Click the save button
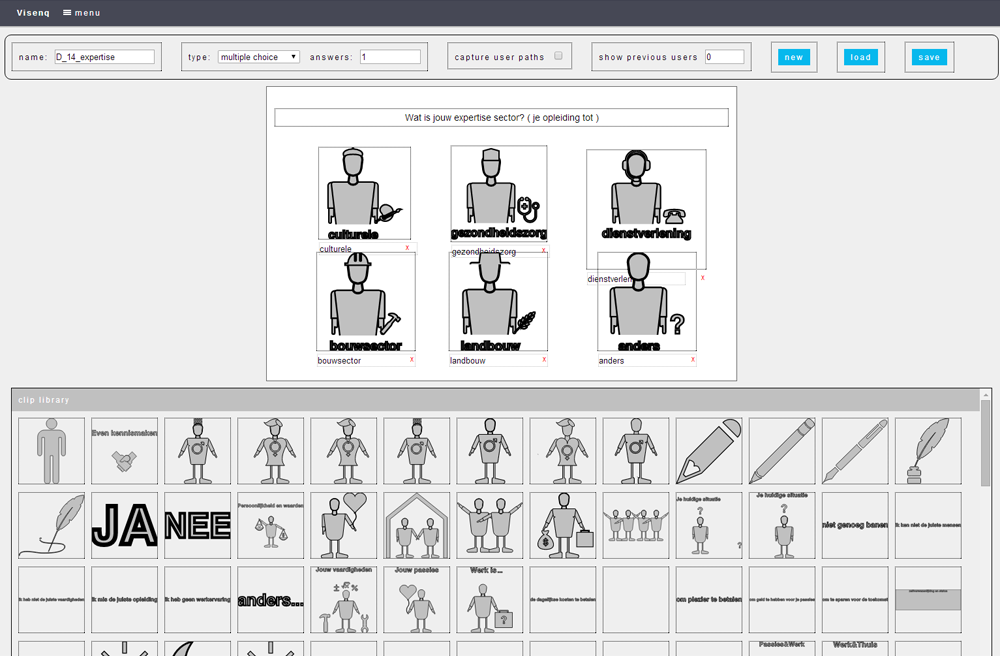1000x656 pixels. click(929, 57)
